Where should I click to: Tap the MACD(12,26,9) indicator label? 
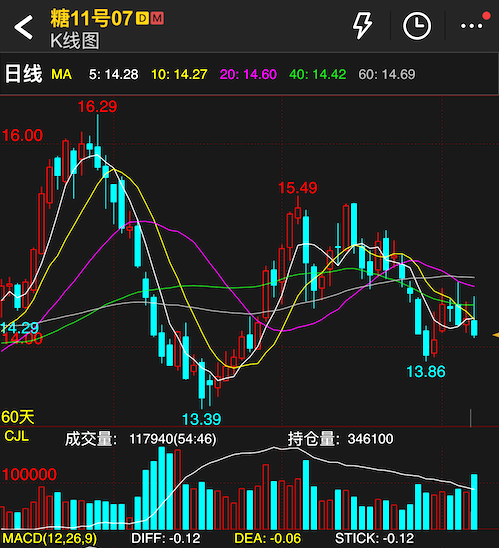coord(50,538)
